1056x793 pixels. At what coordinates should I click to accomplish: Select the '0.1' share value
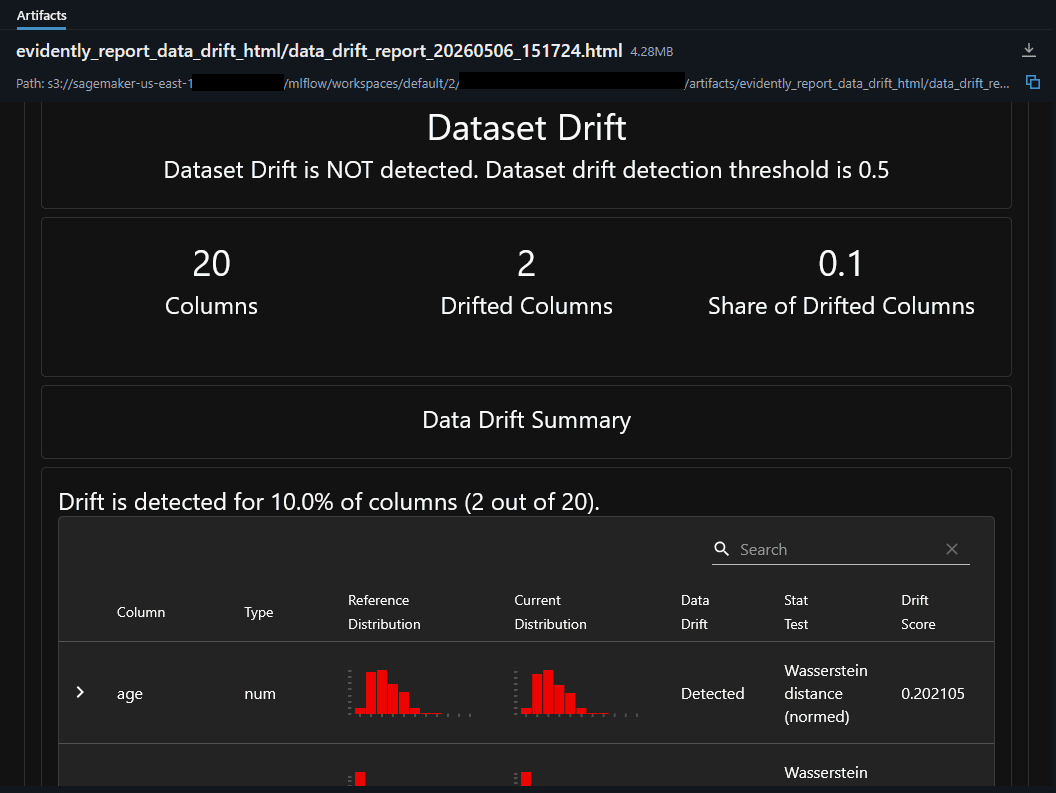tap(840, 263)
